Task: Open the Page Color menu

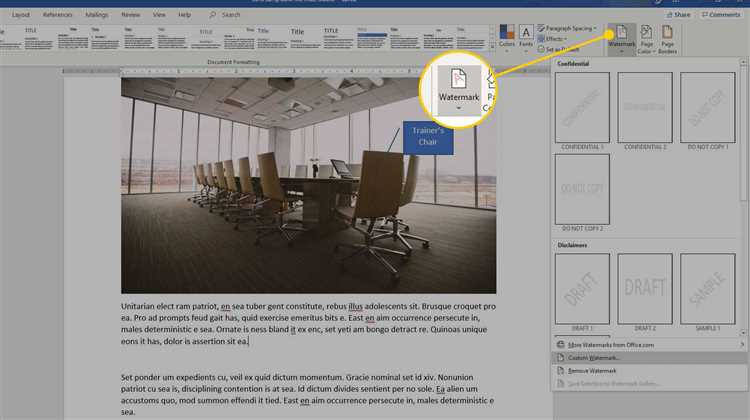Action: point(646,39)
